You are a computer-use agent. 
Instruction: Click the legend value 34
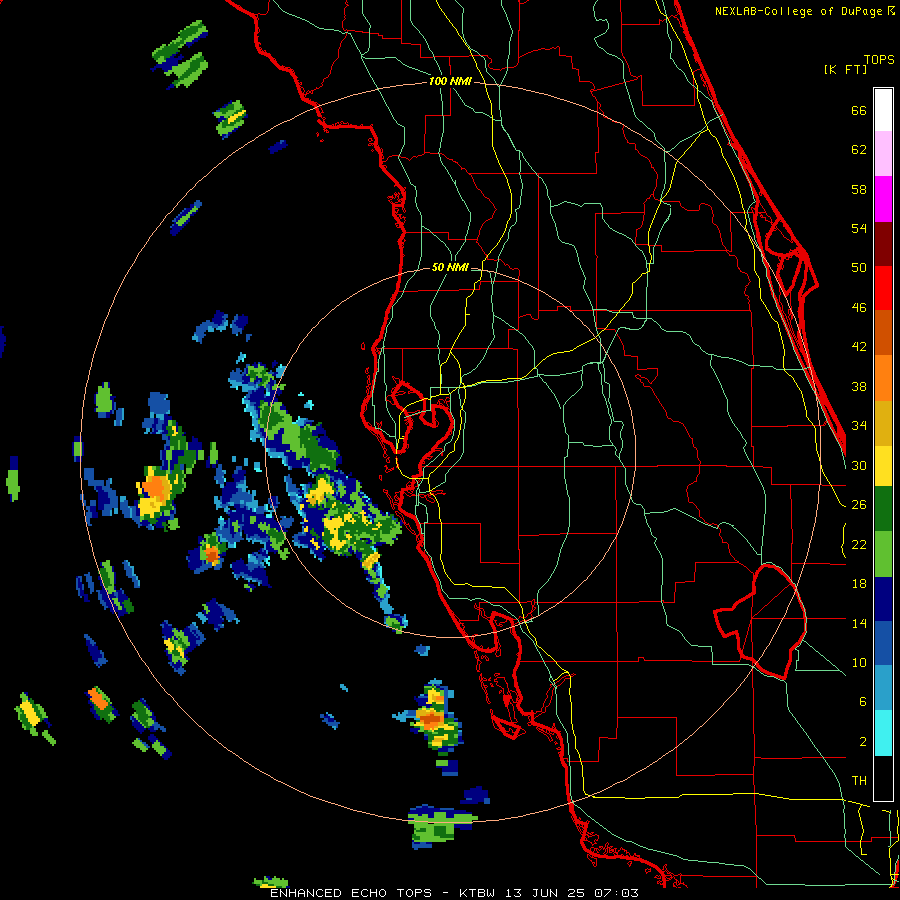(859, 425)
